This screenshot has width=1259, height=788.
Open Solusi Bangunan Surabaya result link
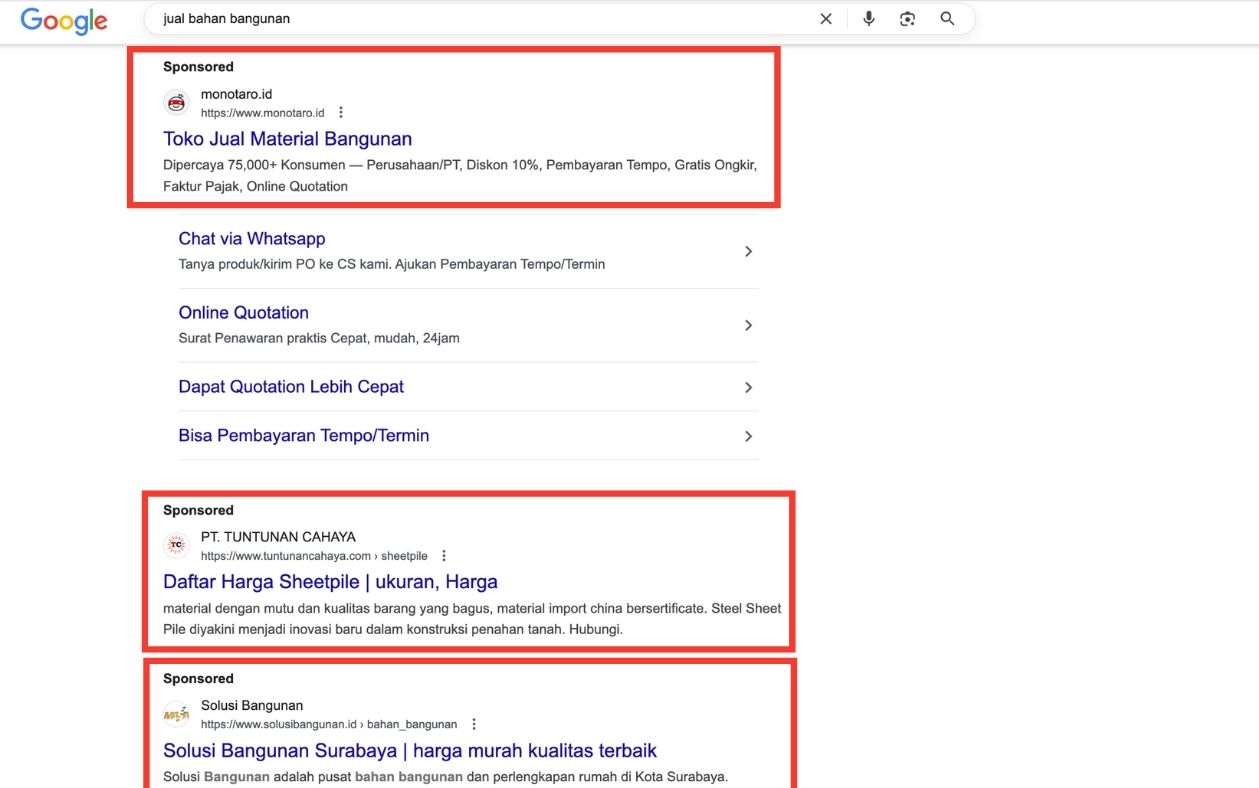pyautogui.click(x=410, y=750)
